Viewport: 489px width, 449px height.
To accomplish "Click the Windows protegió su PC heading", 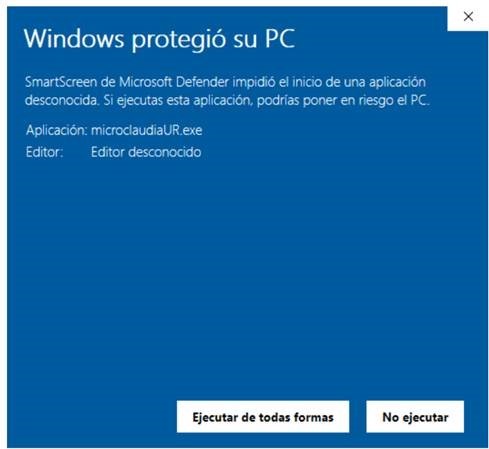I will point(159,39).
